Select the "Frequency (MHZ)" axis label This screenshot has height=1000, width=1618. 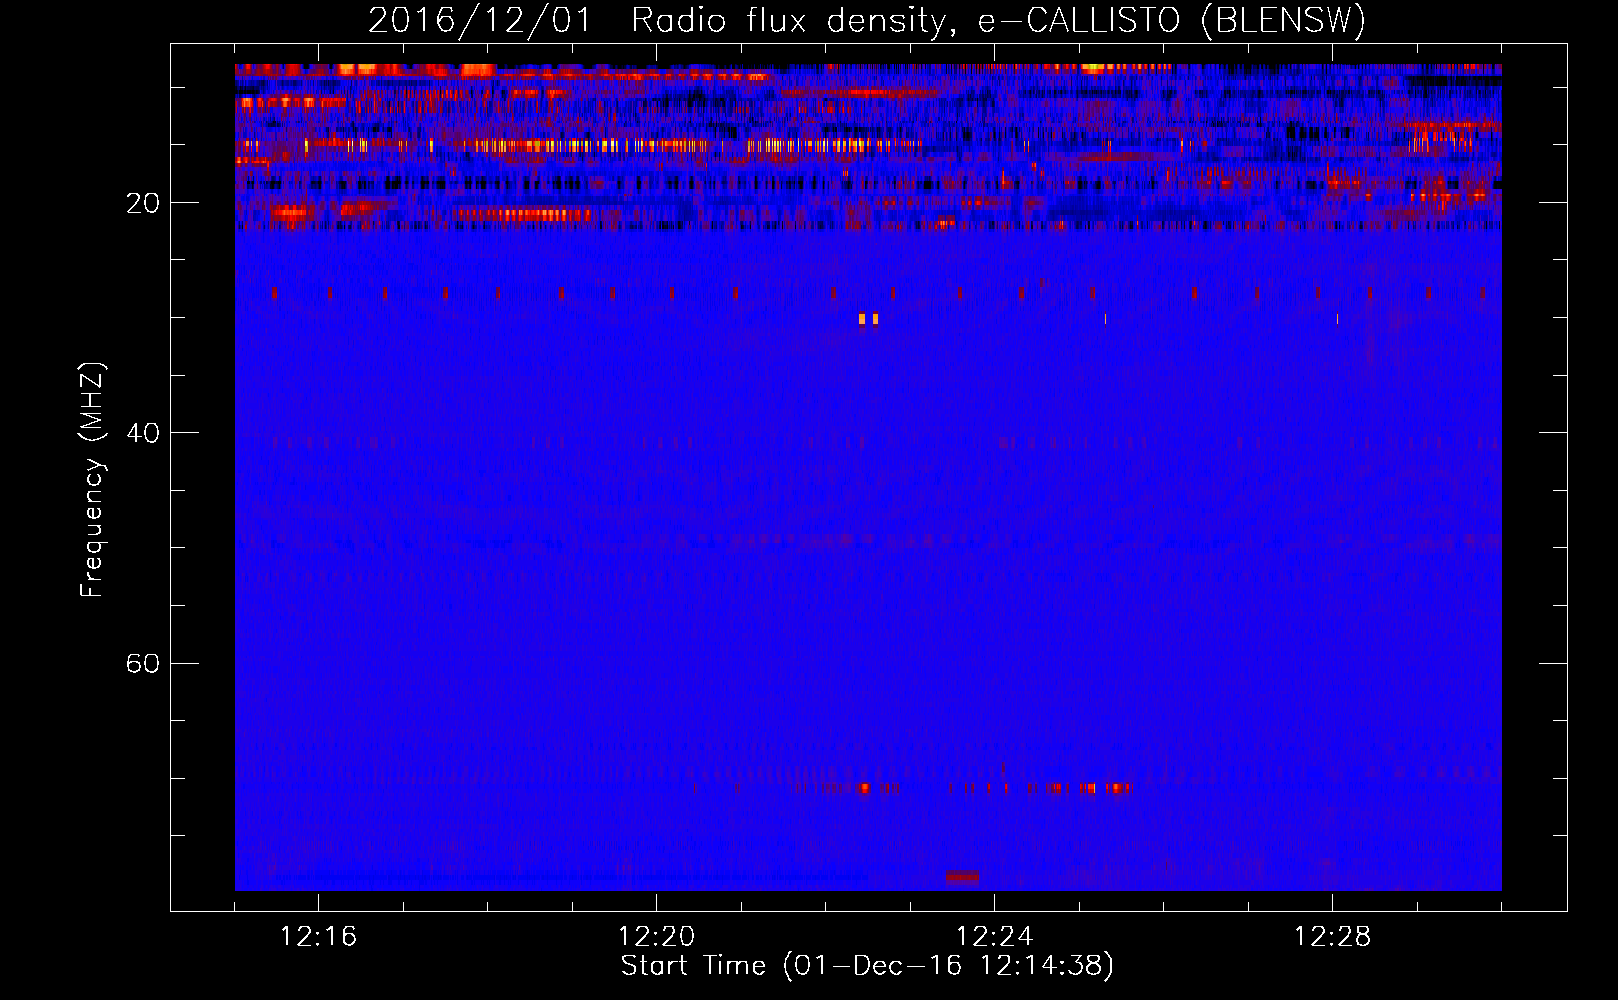(92, 480)
